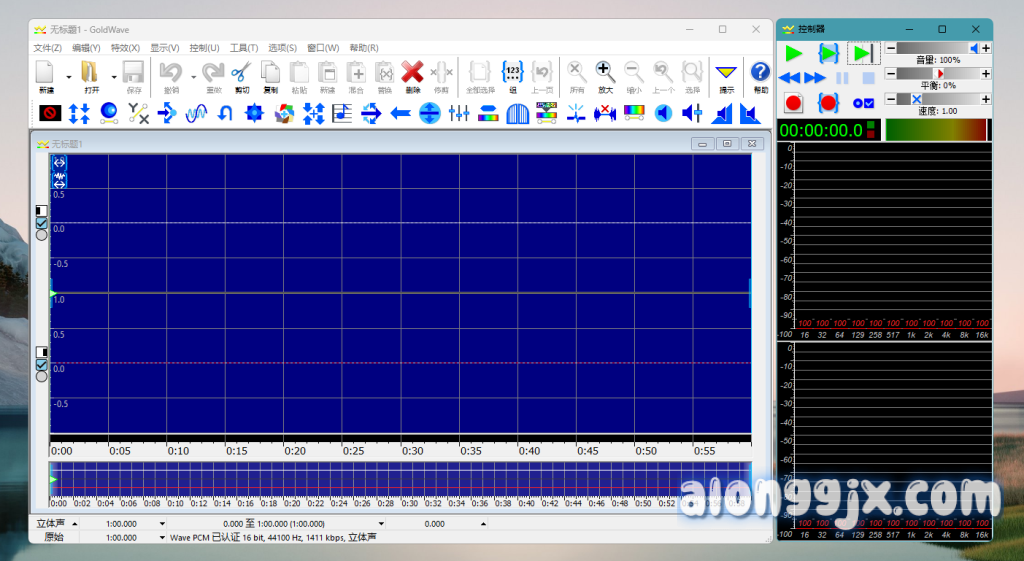Toggle the left channel checkbox beside upper waveform

pos(42,223)
